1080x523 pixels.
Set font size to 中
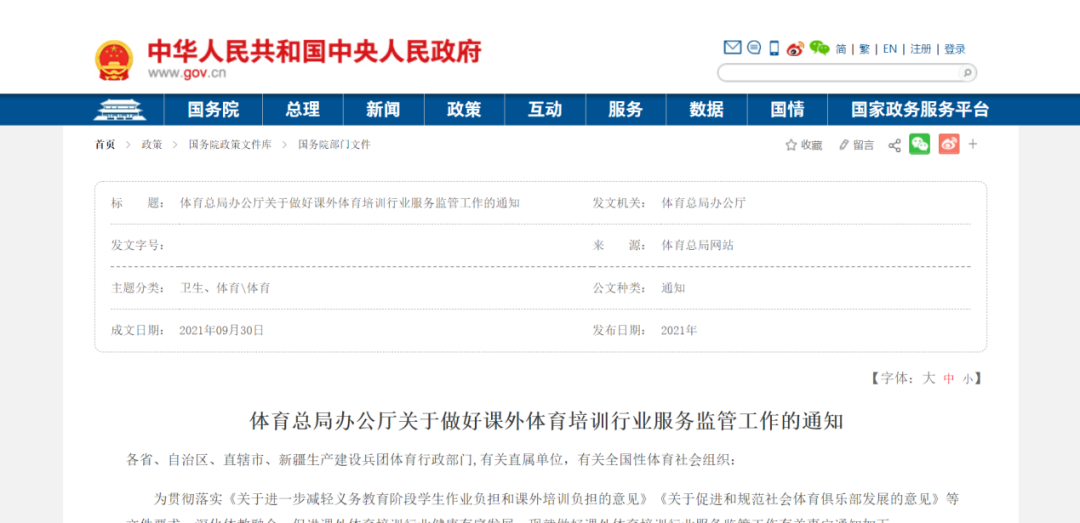click(949, 378)
